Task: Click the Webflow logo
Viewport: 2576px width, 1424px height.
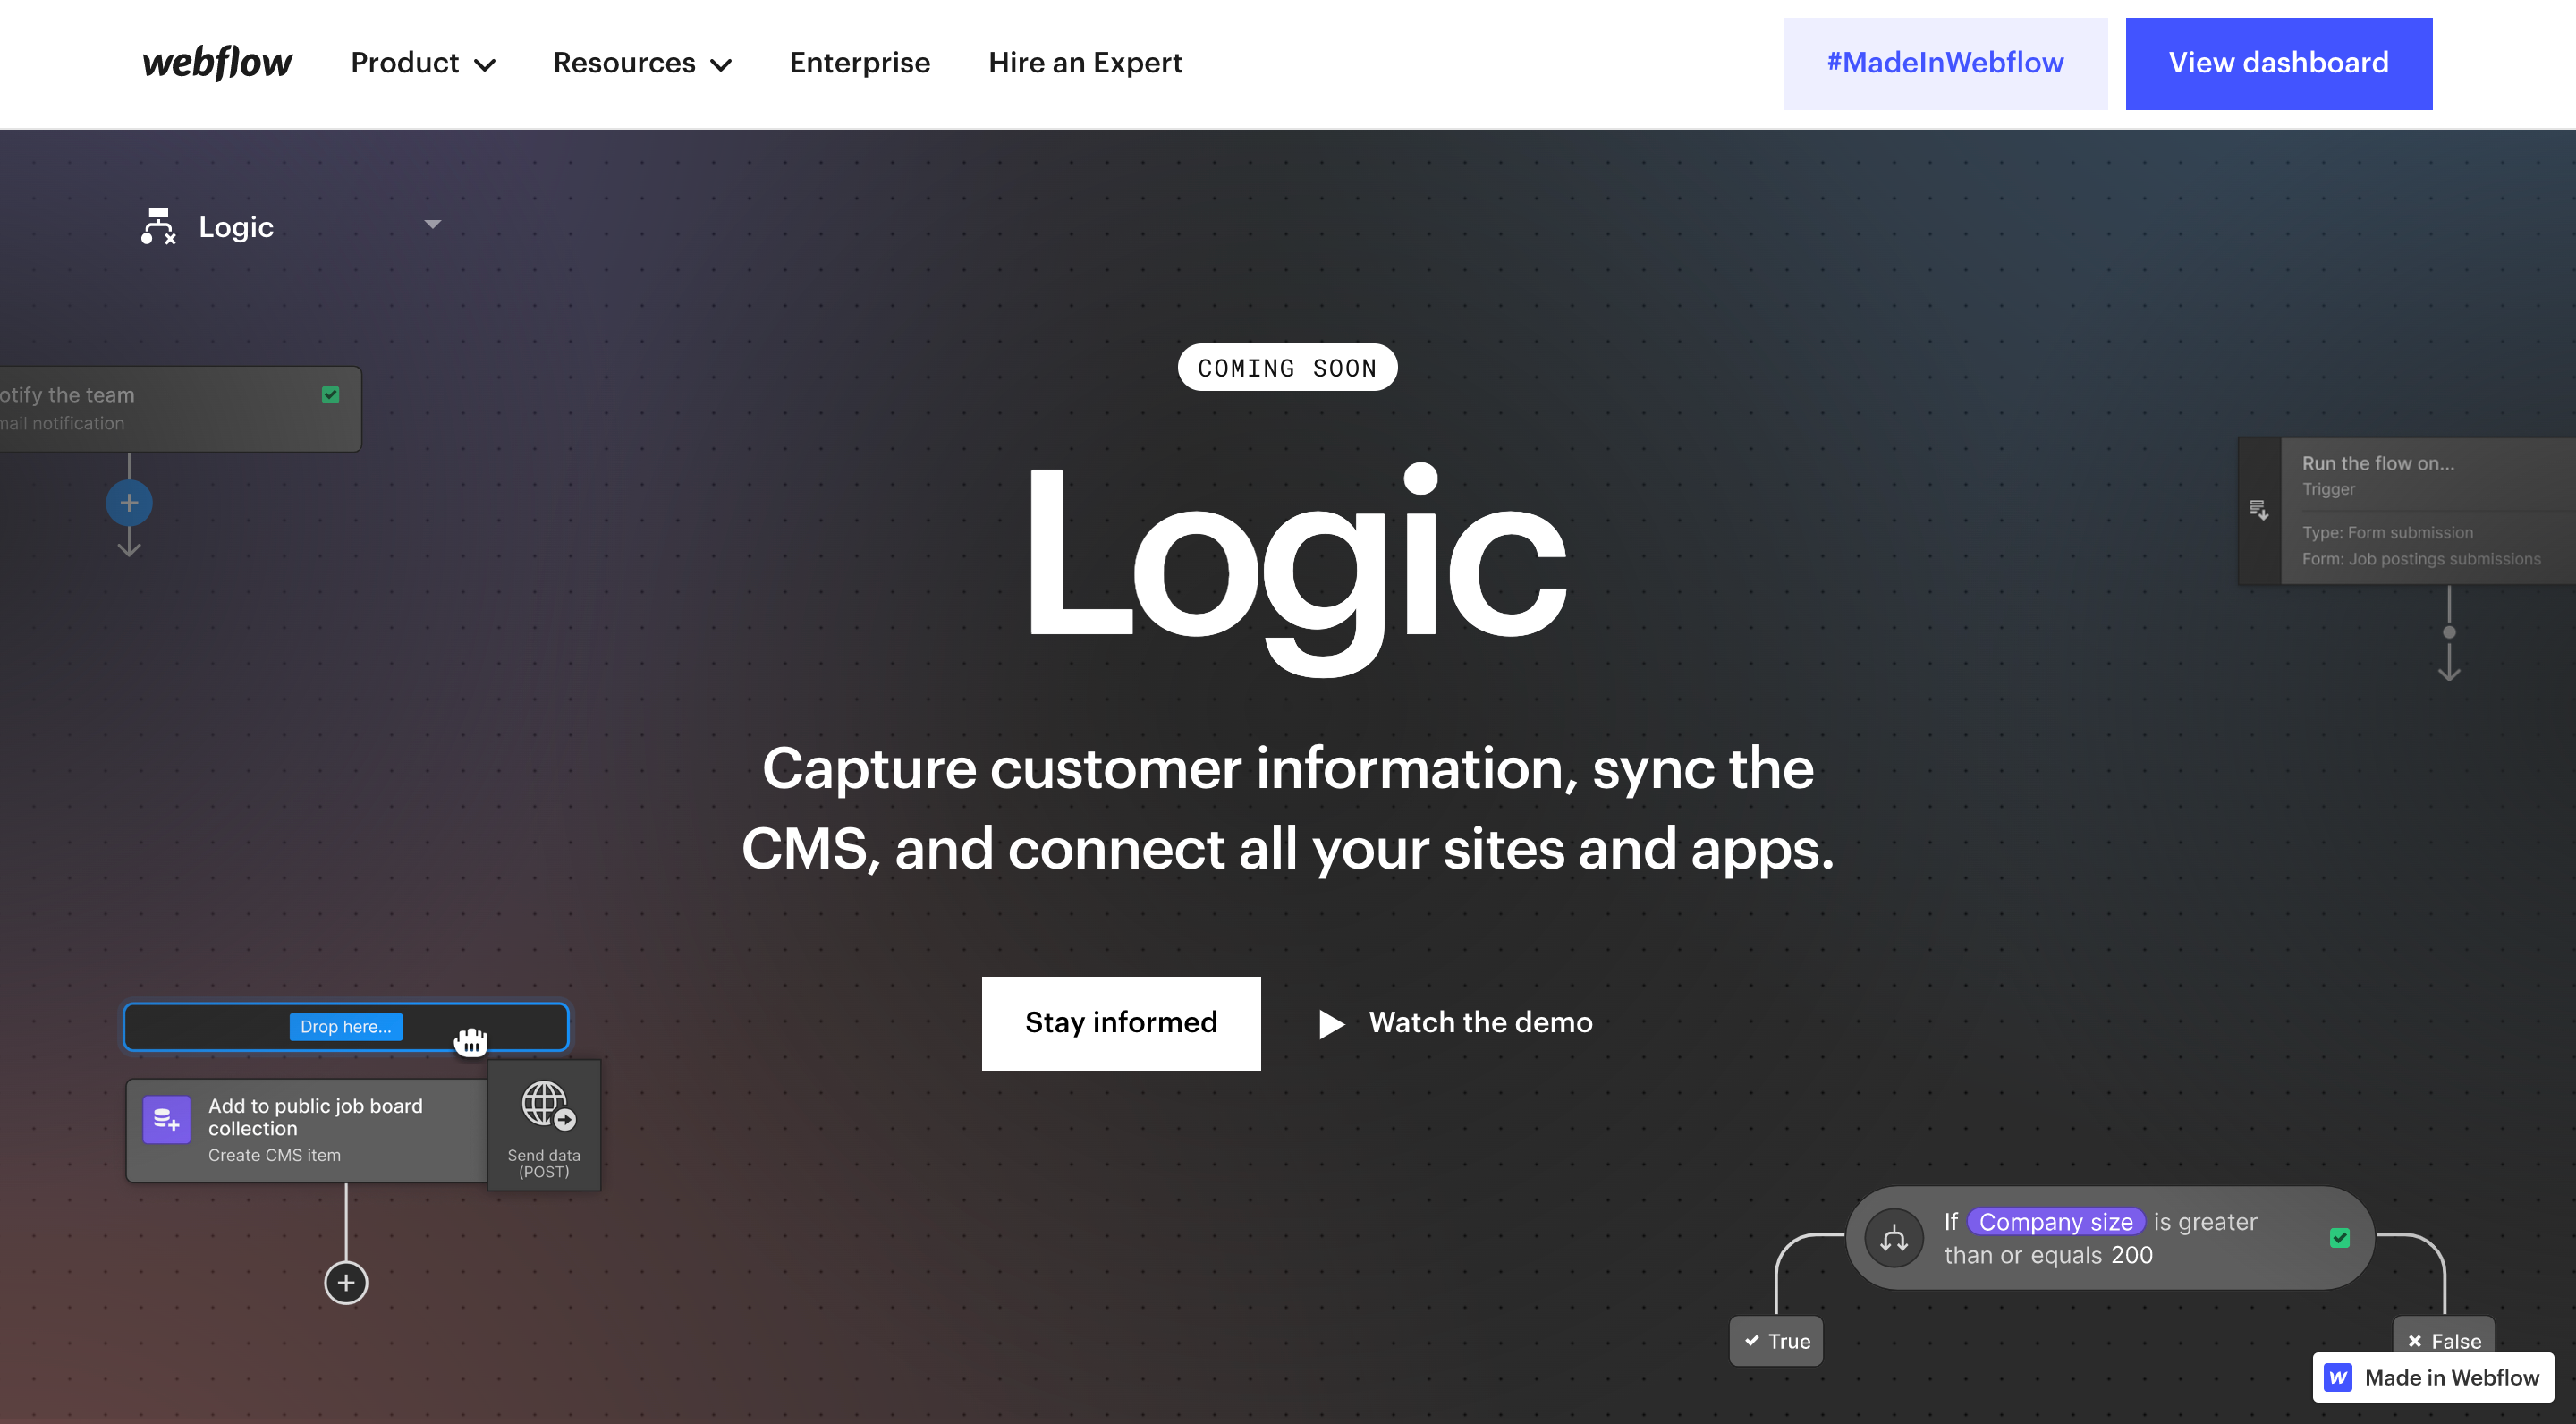Action: (x=217, y=63)
